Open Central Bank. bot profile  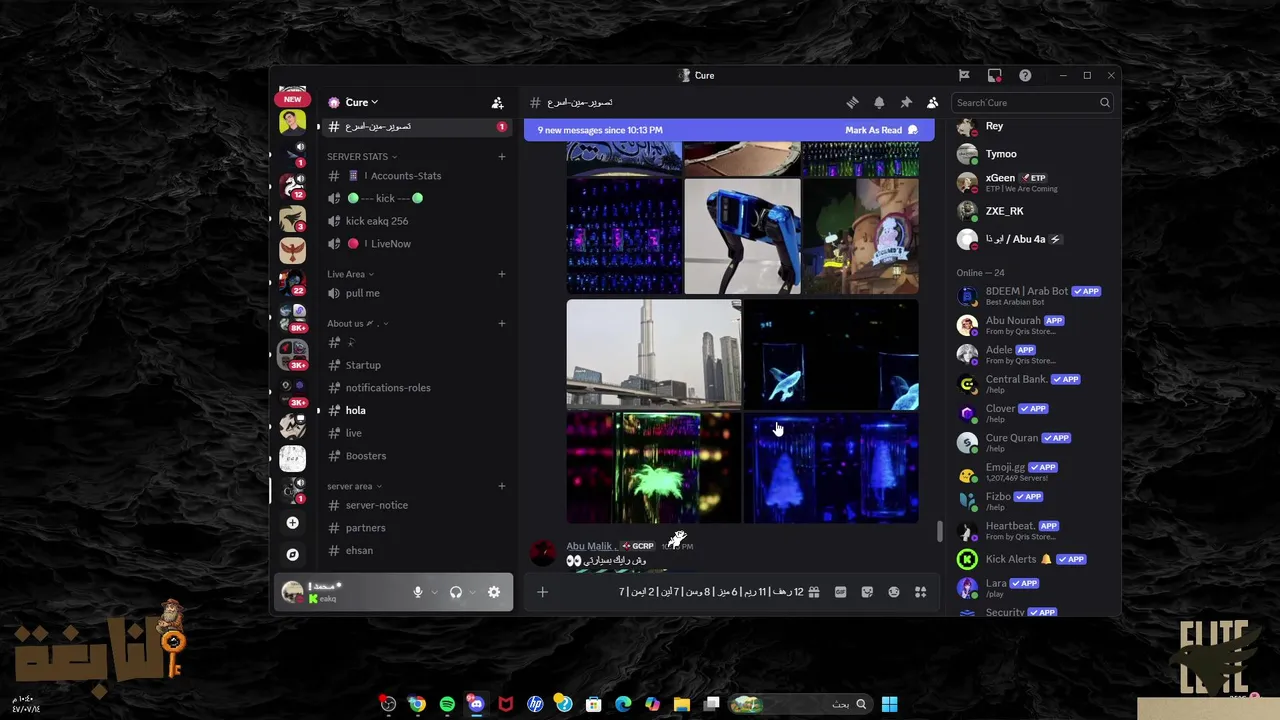[1034, 384]
